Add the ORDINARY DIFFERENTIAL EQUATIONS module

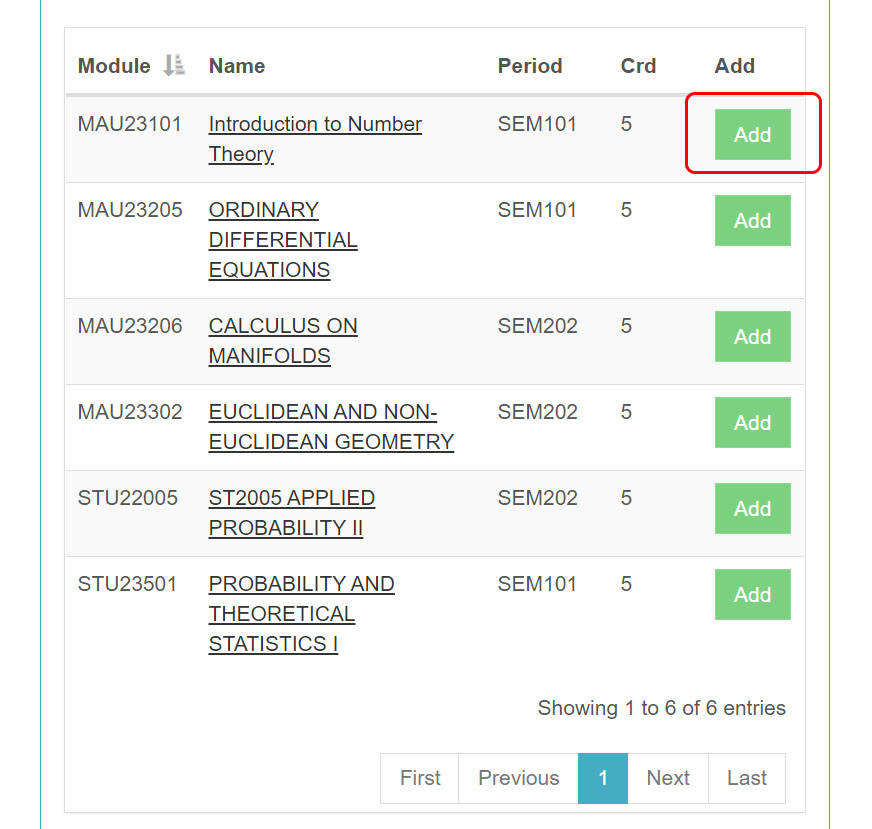752,220
